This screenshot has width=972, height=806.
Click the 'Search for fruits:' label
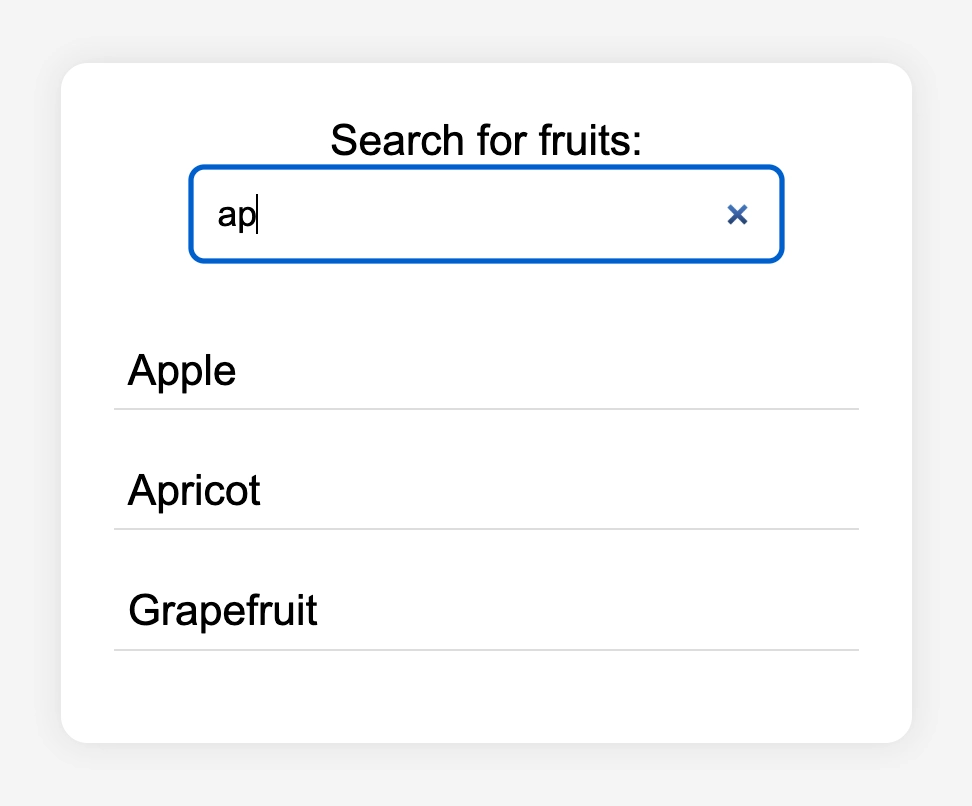click(486, 139)
